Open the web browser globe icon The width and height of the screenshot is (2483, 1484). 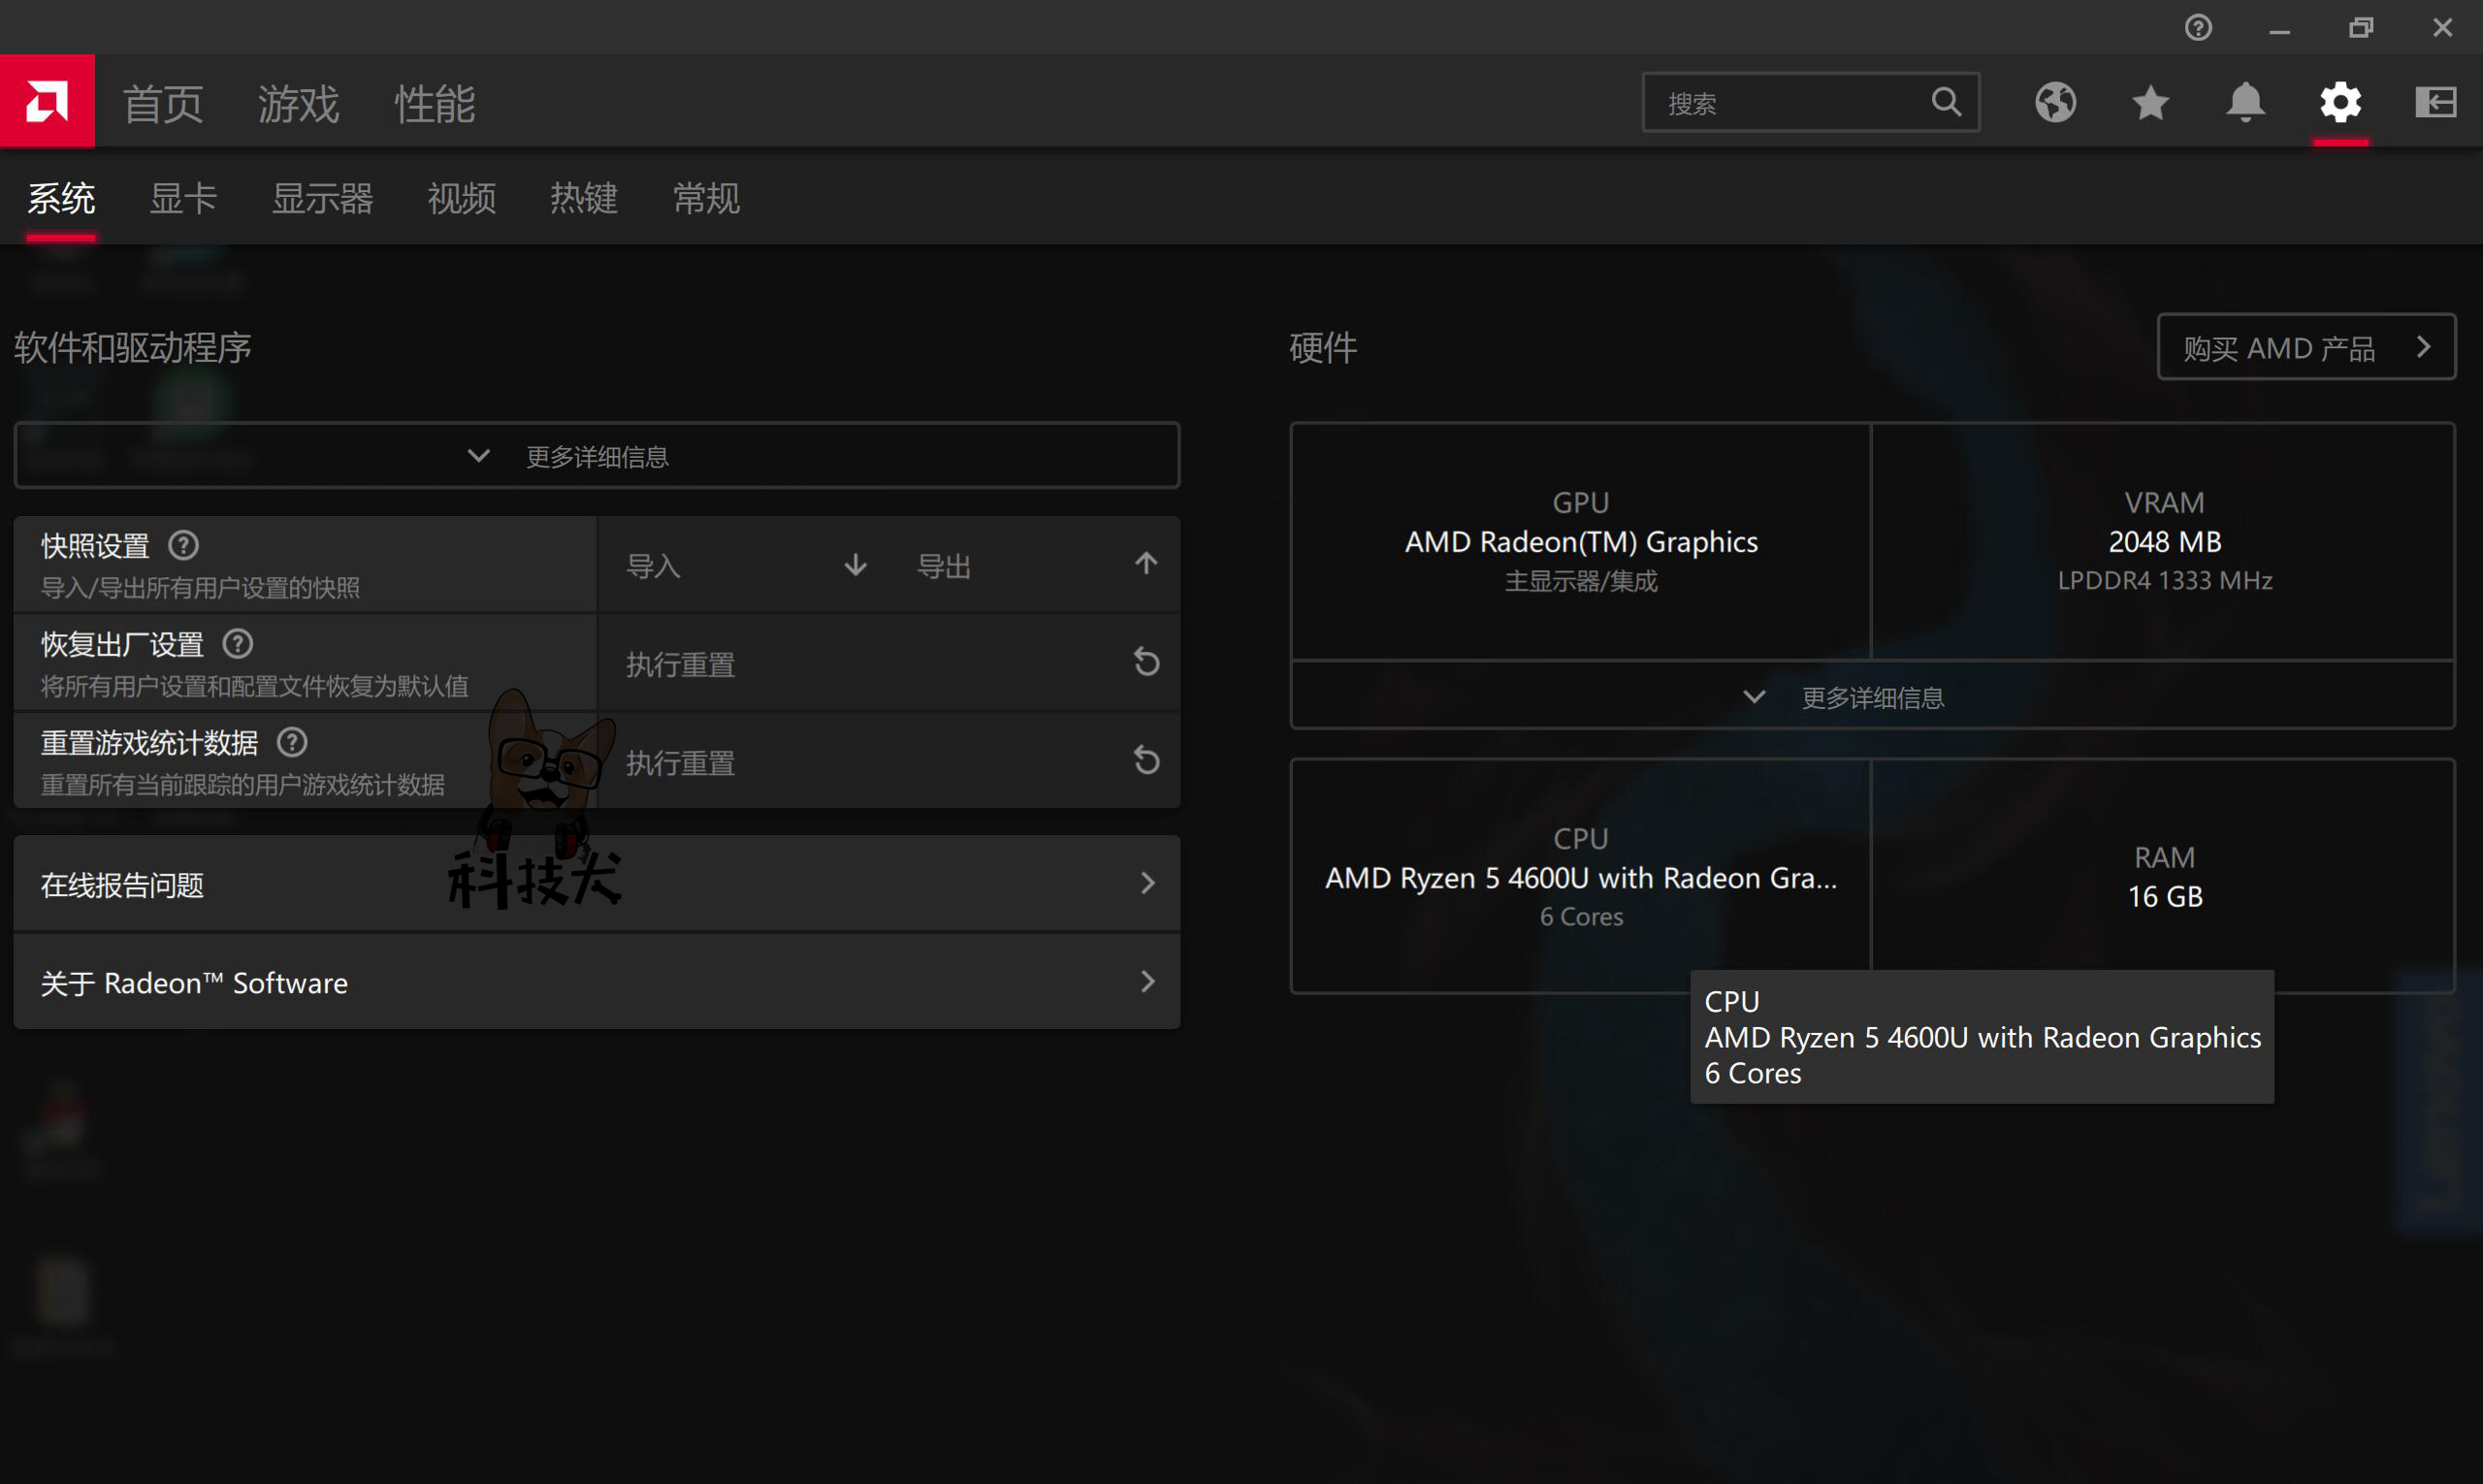[x=2055, y=102]
